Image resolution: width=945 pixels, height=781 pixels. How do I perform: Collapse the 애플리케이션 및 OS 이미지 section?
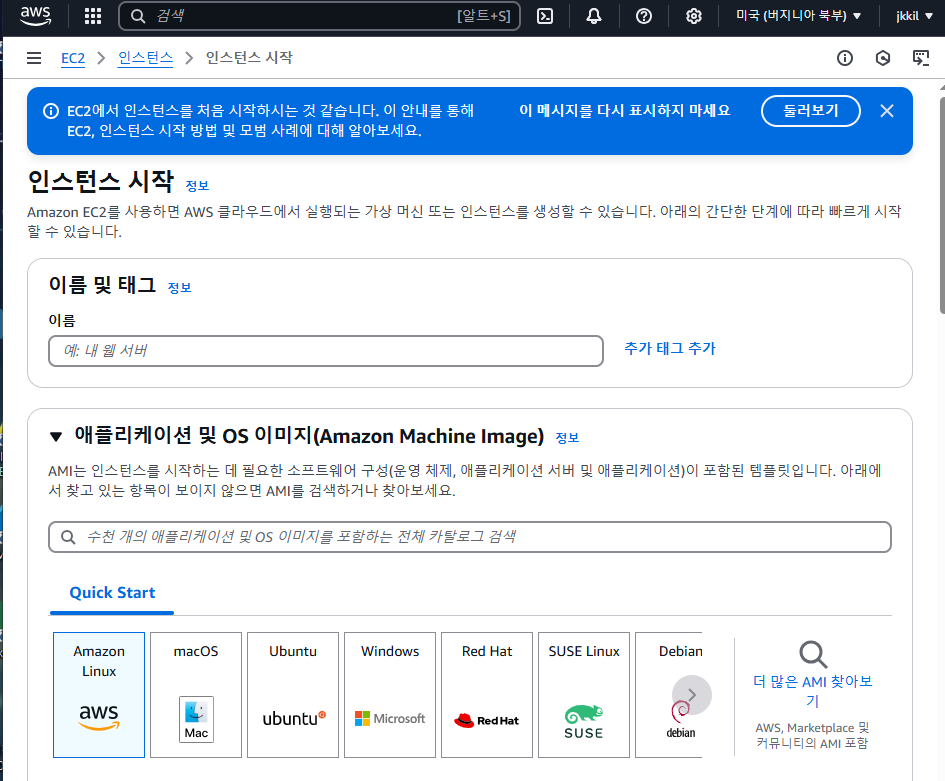(x=56, y=436)
